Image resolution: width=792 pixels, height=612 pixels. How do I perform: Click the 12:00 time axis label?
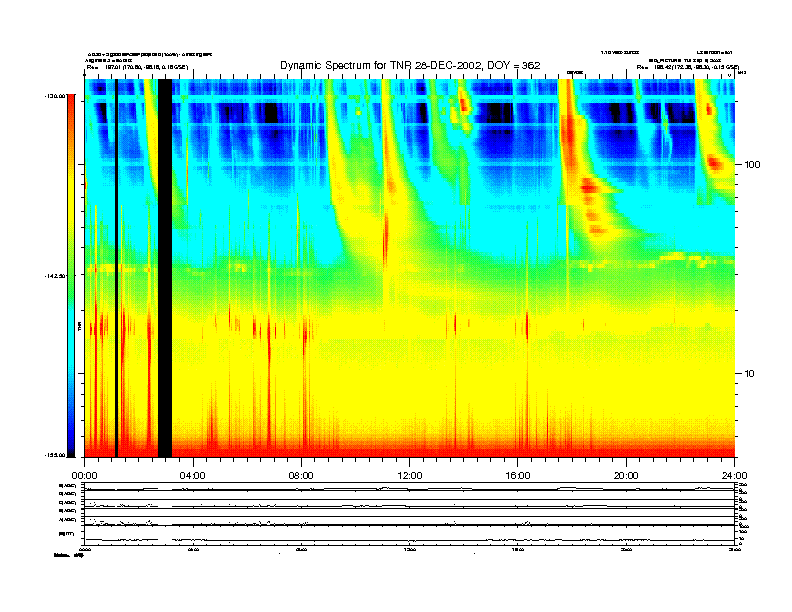pos(410,476)
